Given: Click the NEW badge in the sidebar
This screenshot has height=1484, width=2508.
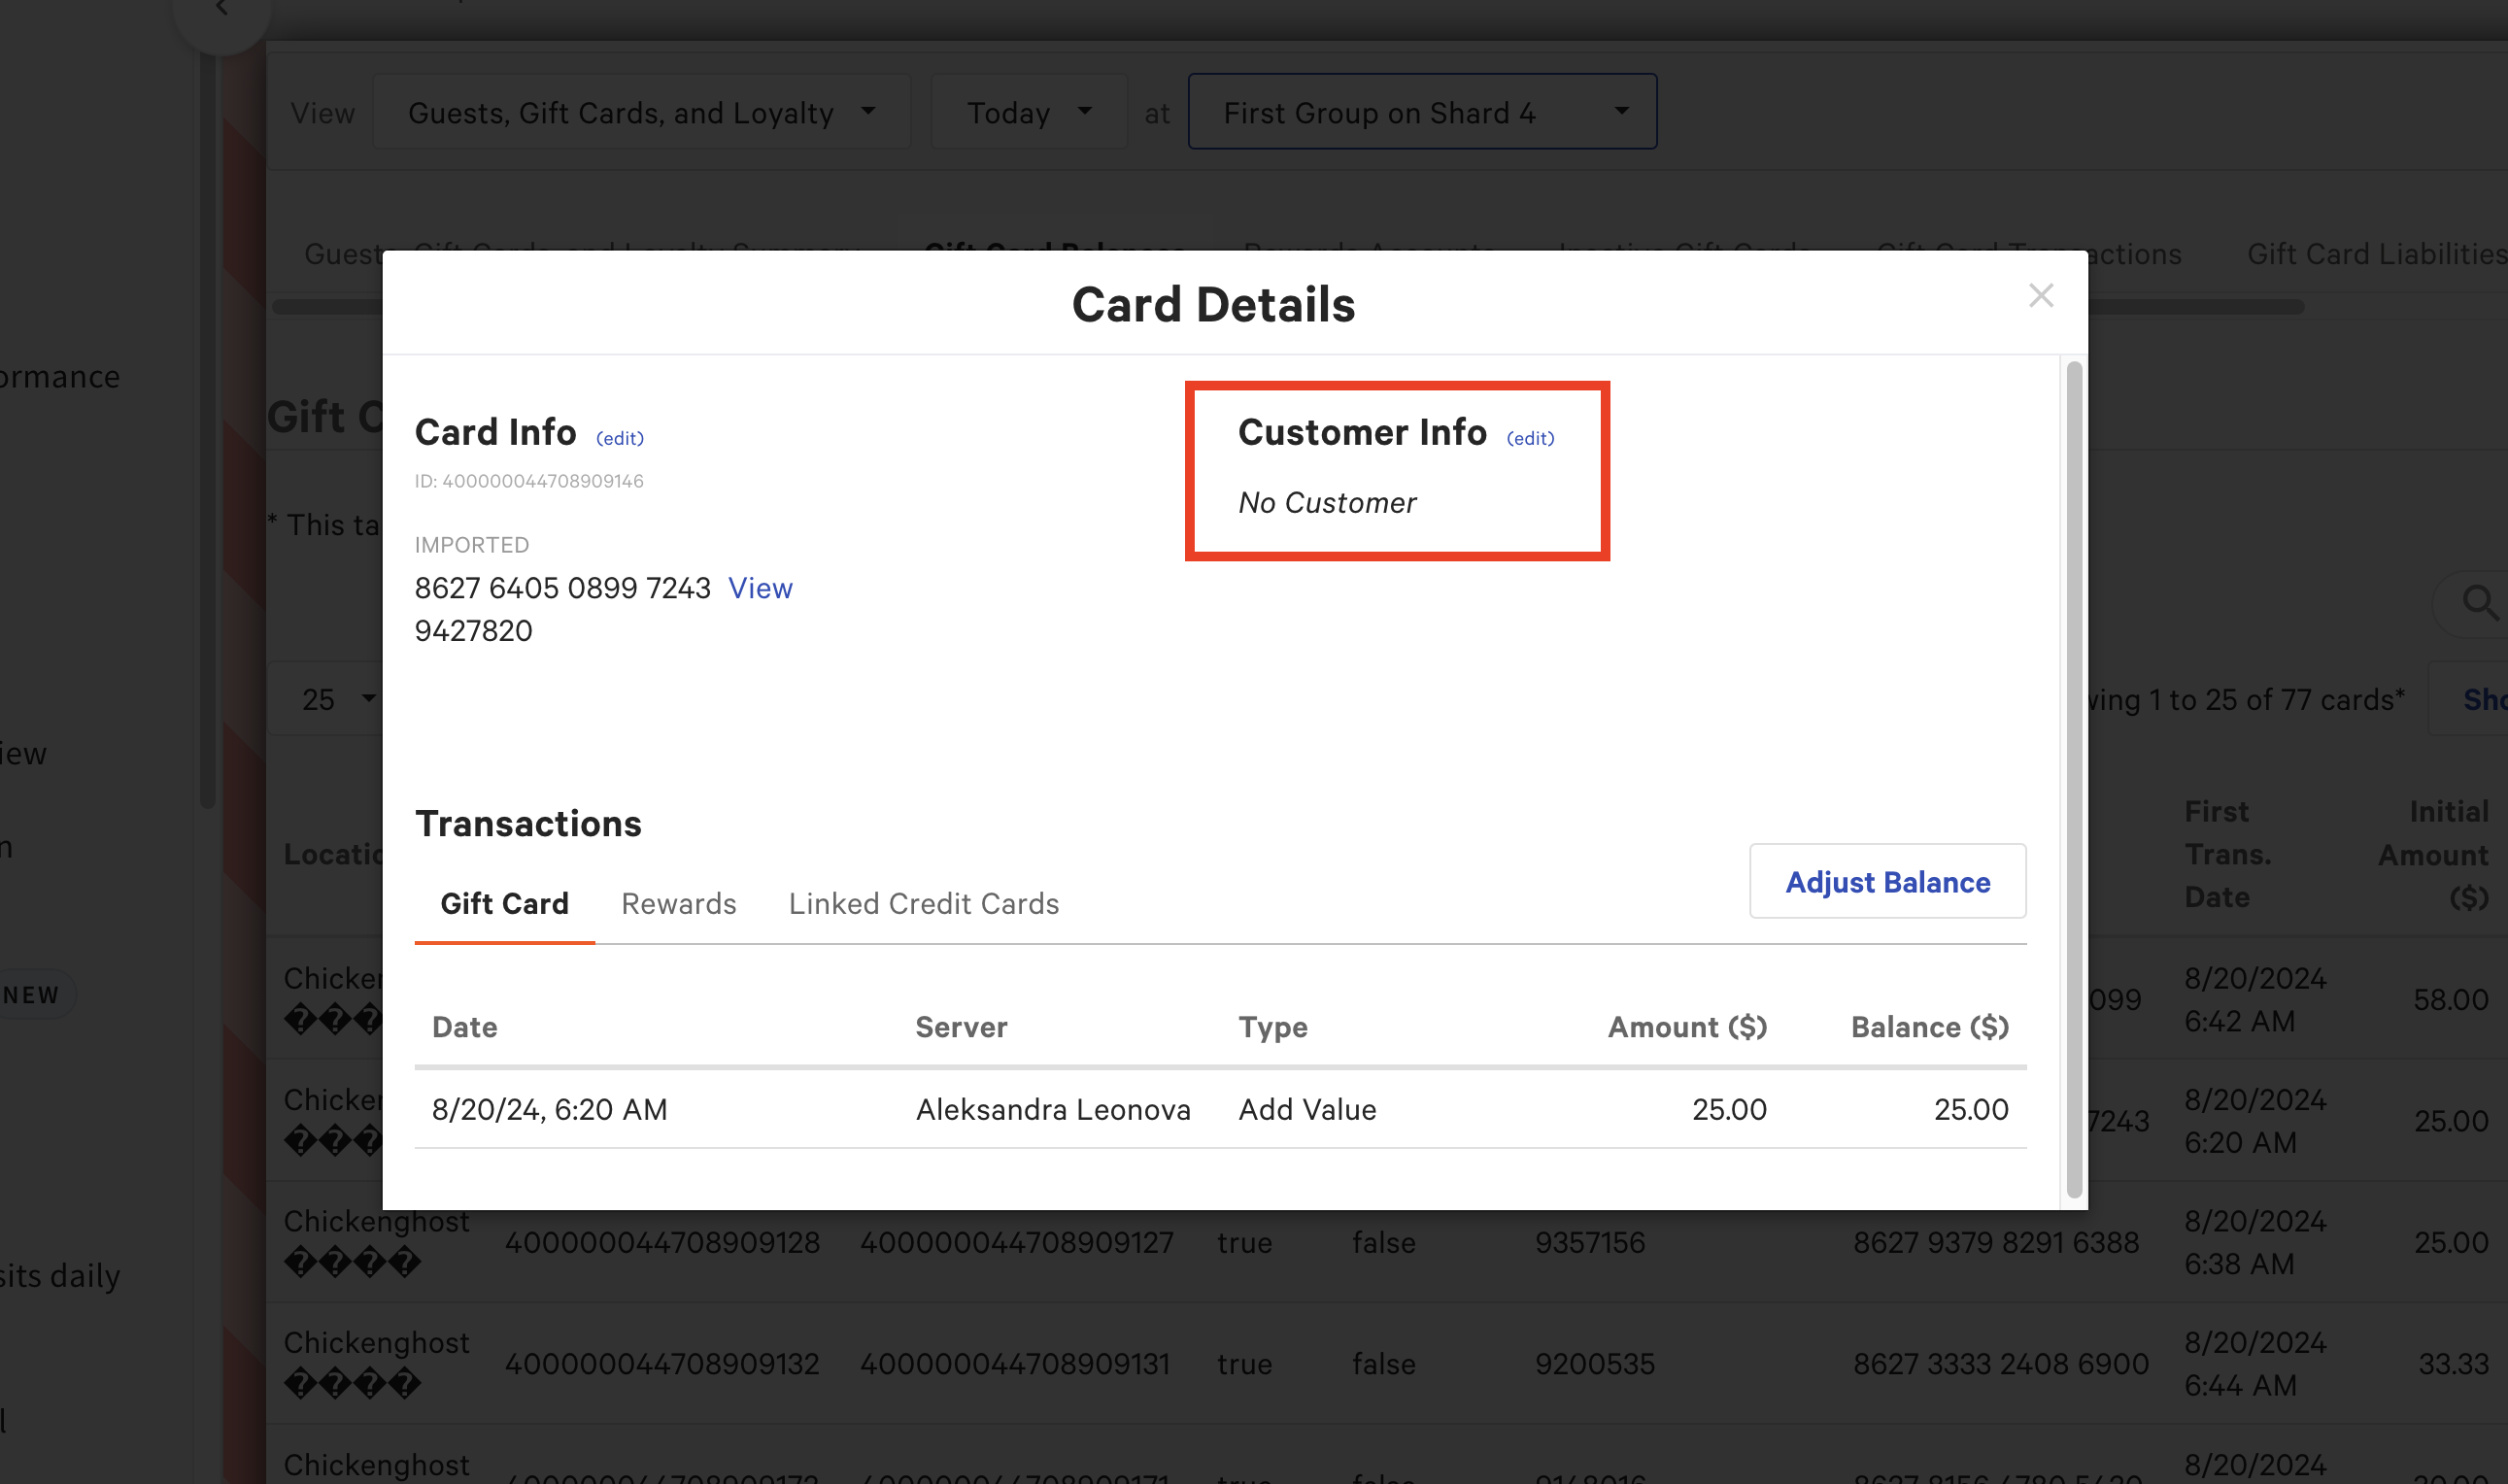Looking at the screenshot, I should click(x=31, y=994).
